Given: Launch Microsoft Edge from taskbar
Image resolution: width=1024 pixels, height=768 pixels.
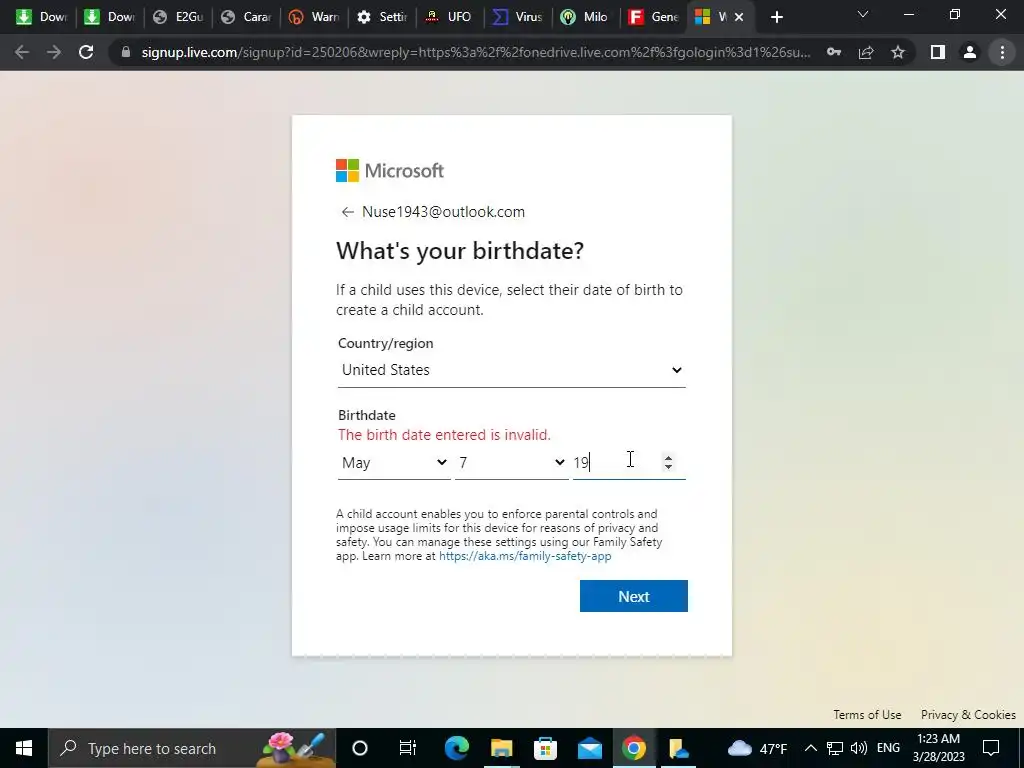Looking at the screenshot, I should click(456, 748).
